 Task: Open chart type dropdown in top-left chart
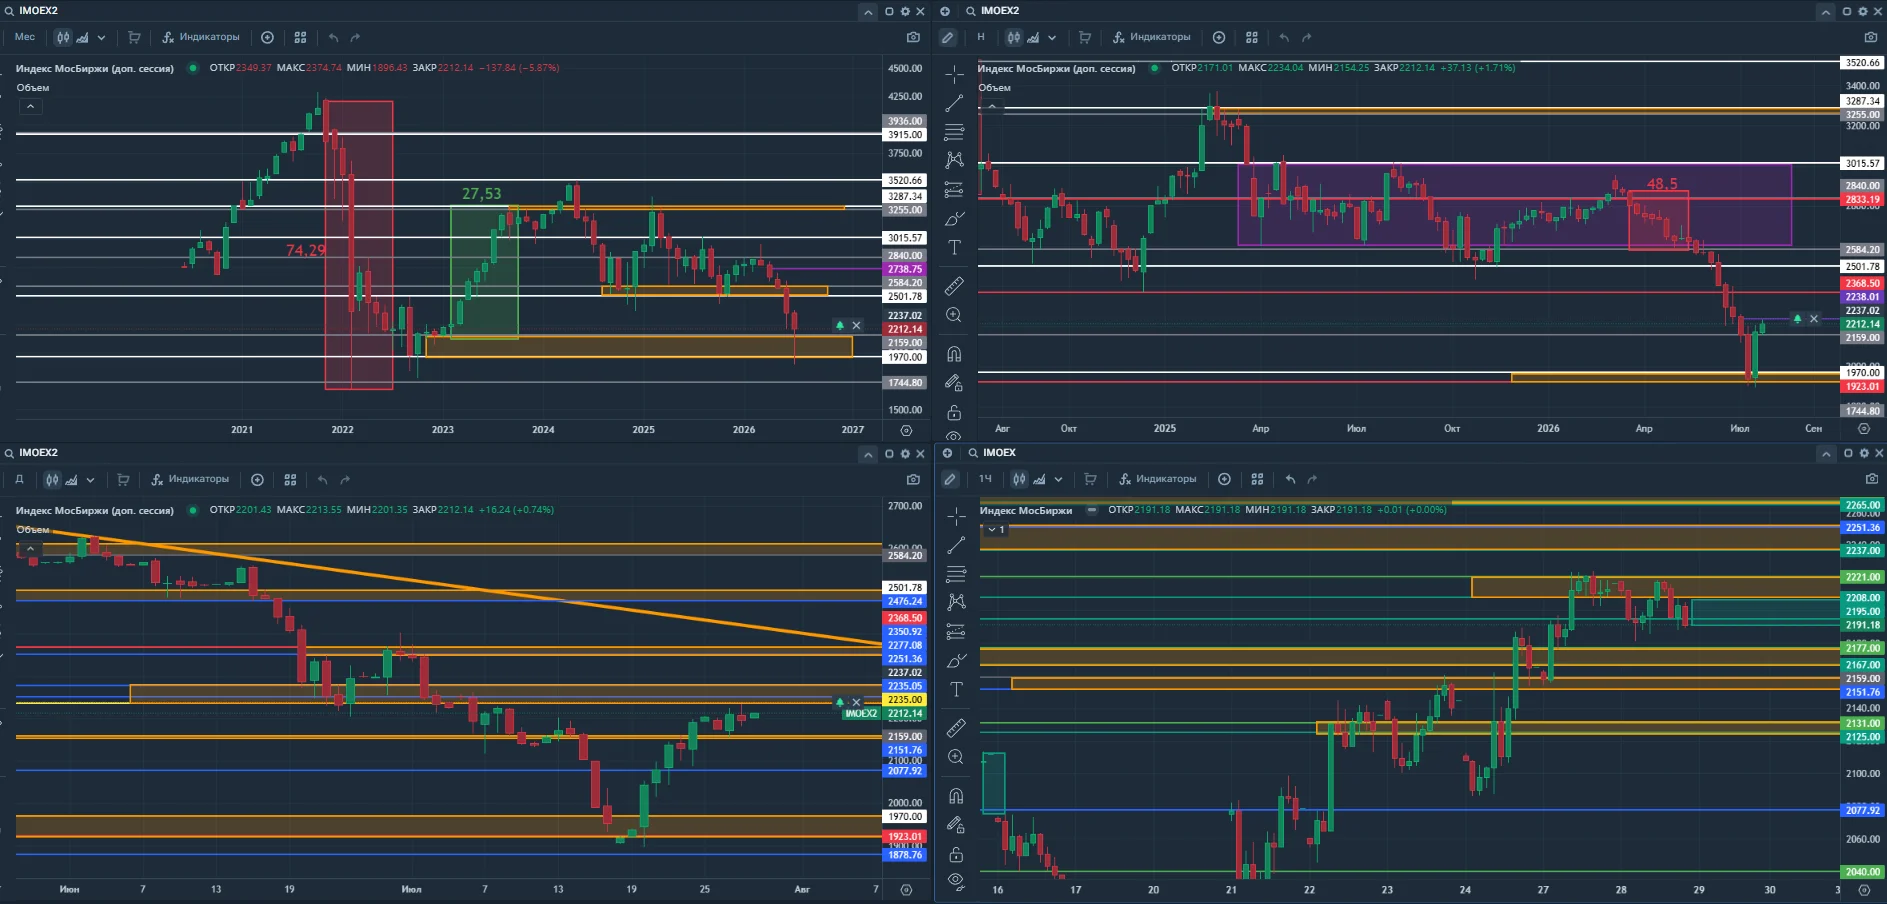click(x=101, y=38)
